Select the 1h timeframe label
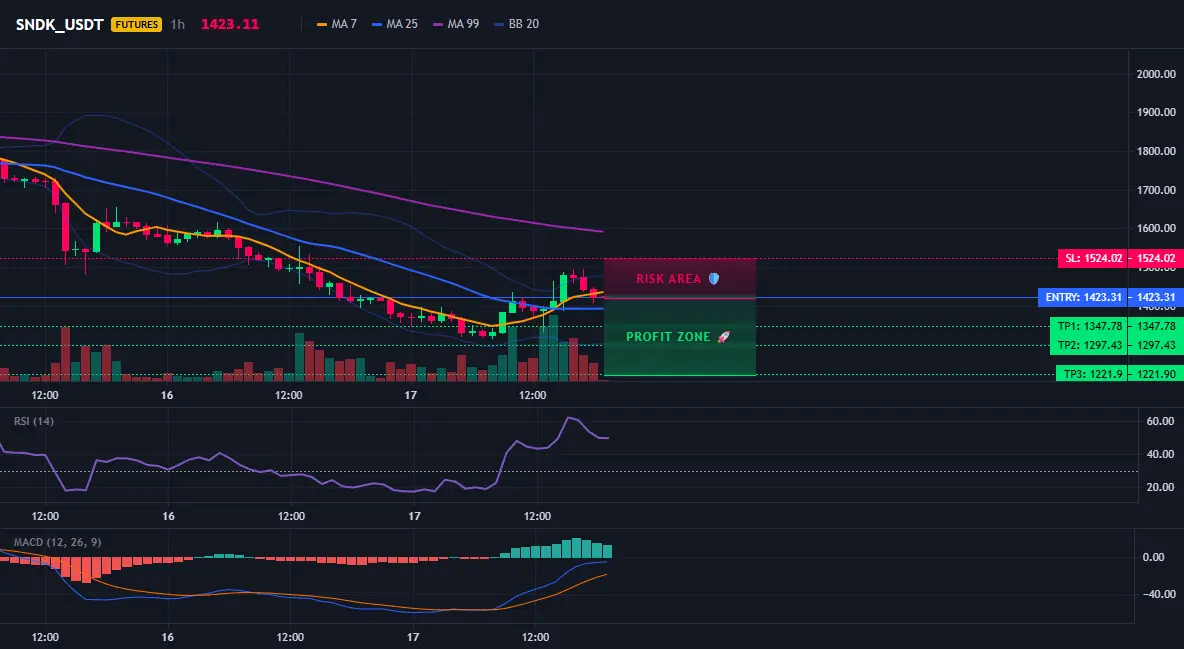Image resolution: width=1184 pixels, height=649 pixels. point(177,24)
